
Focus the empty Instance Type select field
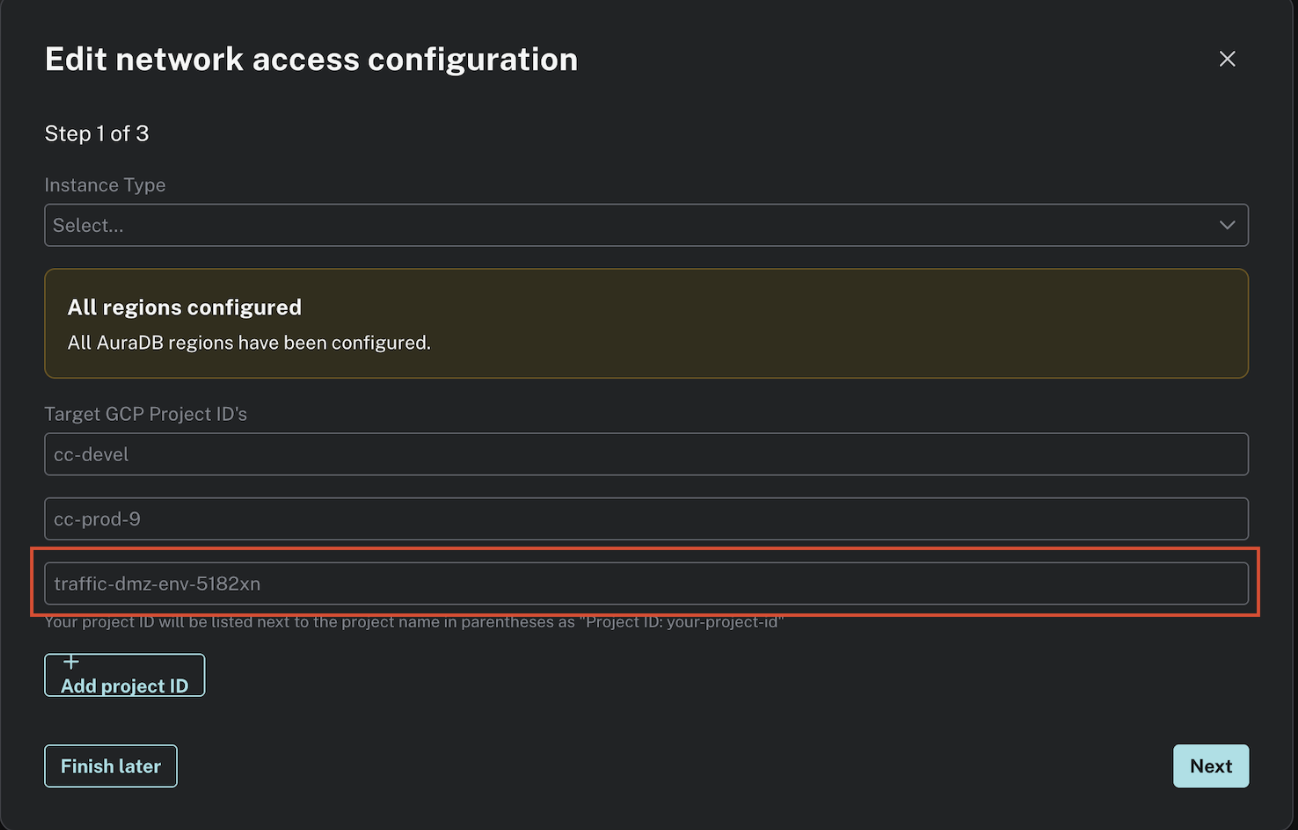point(646,225)
